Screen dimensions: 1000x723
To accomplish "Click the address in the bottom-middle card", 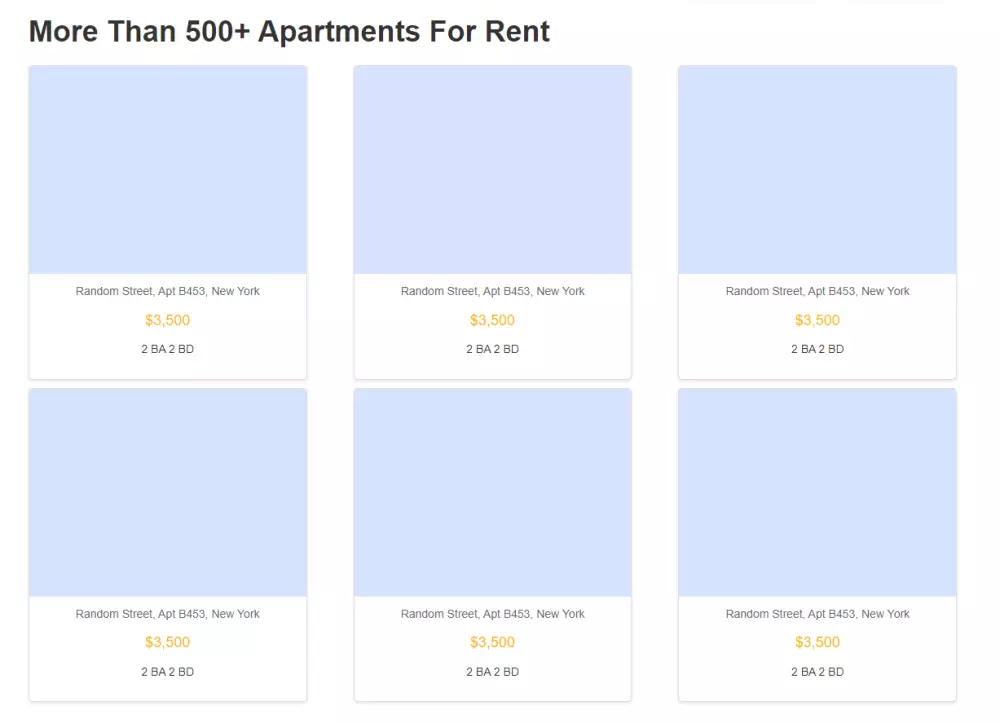I will click(x=493, y=614).
